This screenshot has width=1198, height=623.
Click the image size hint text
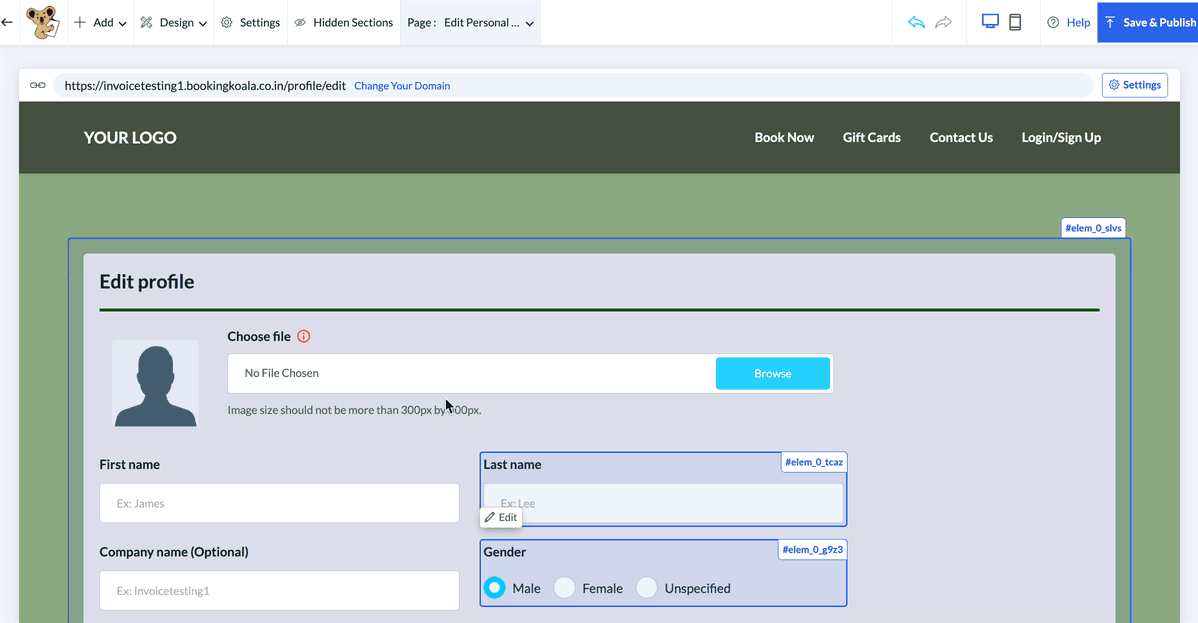(355, 410)
